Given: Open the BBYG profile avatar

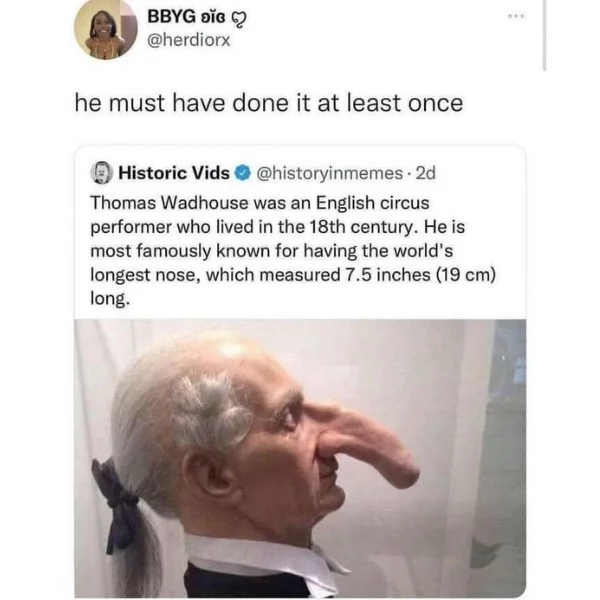Looking at the screenshot, I should pos(106,30).
